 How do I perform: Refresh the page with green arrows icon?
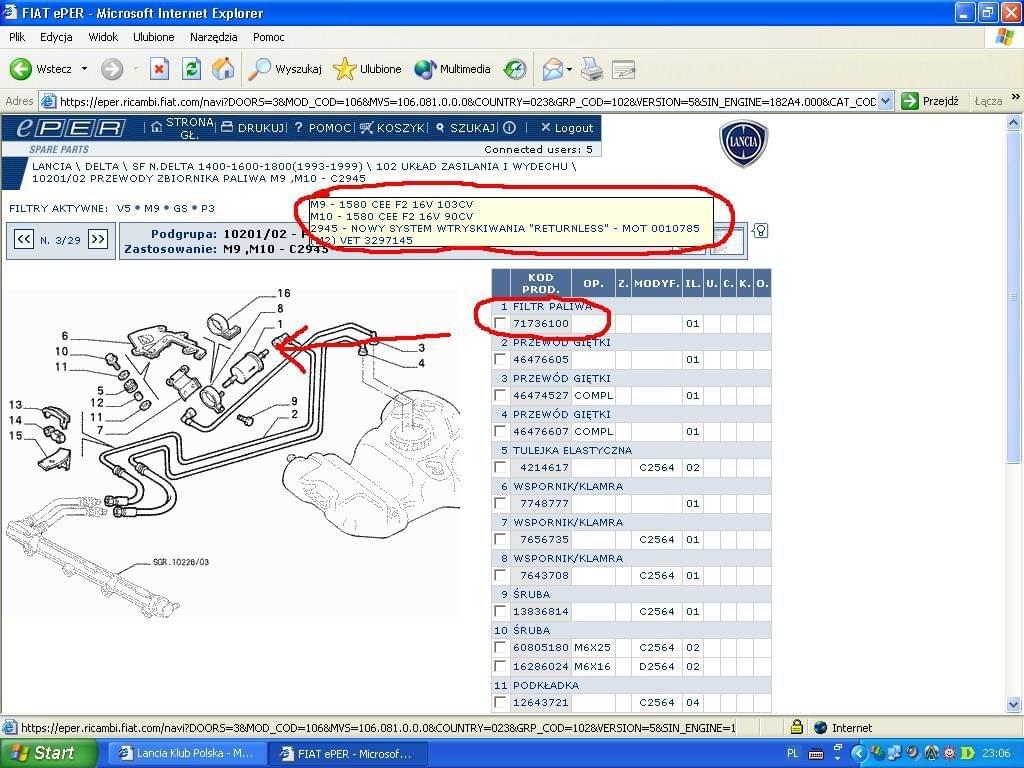[x=191, y=69]
